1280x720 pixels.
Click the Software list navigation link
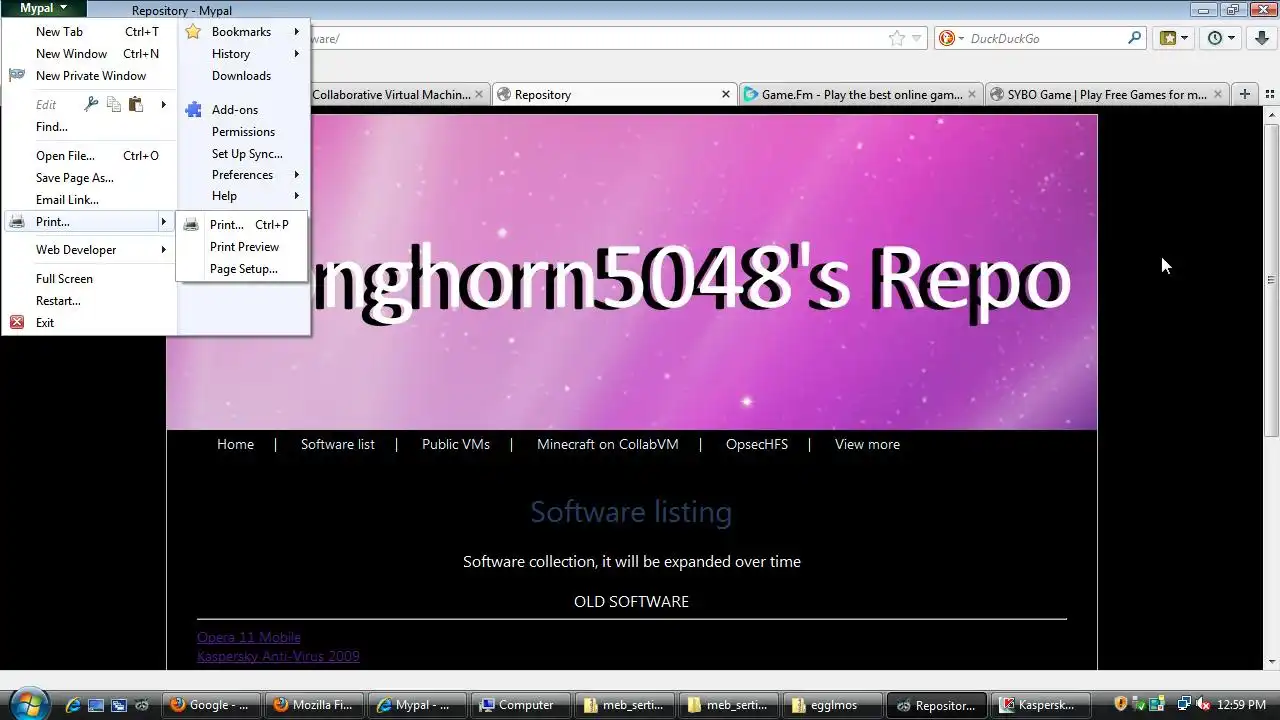(x=338, y=444)
